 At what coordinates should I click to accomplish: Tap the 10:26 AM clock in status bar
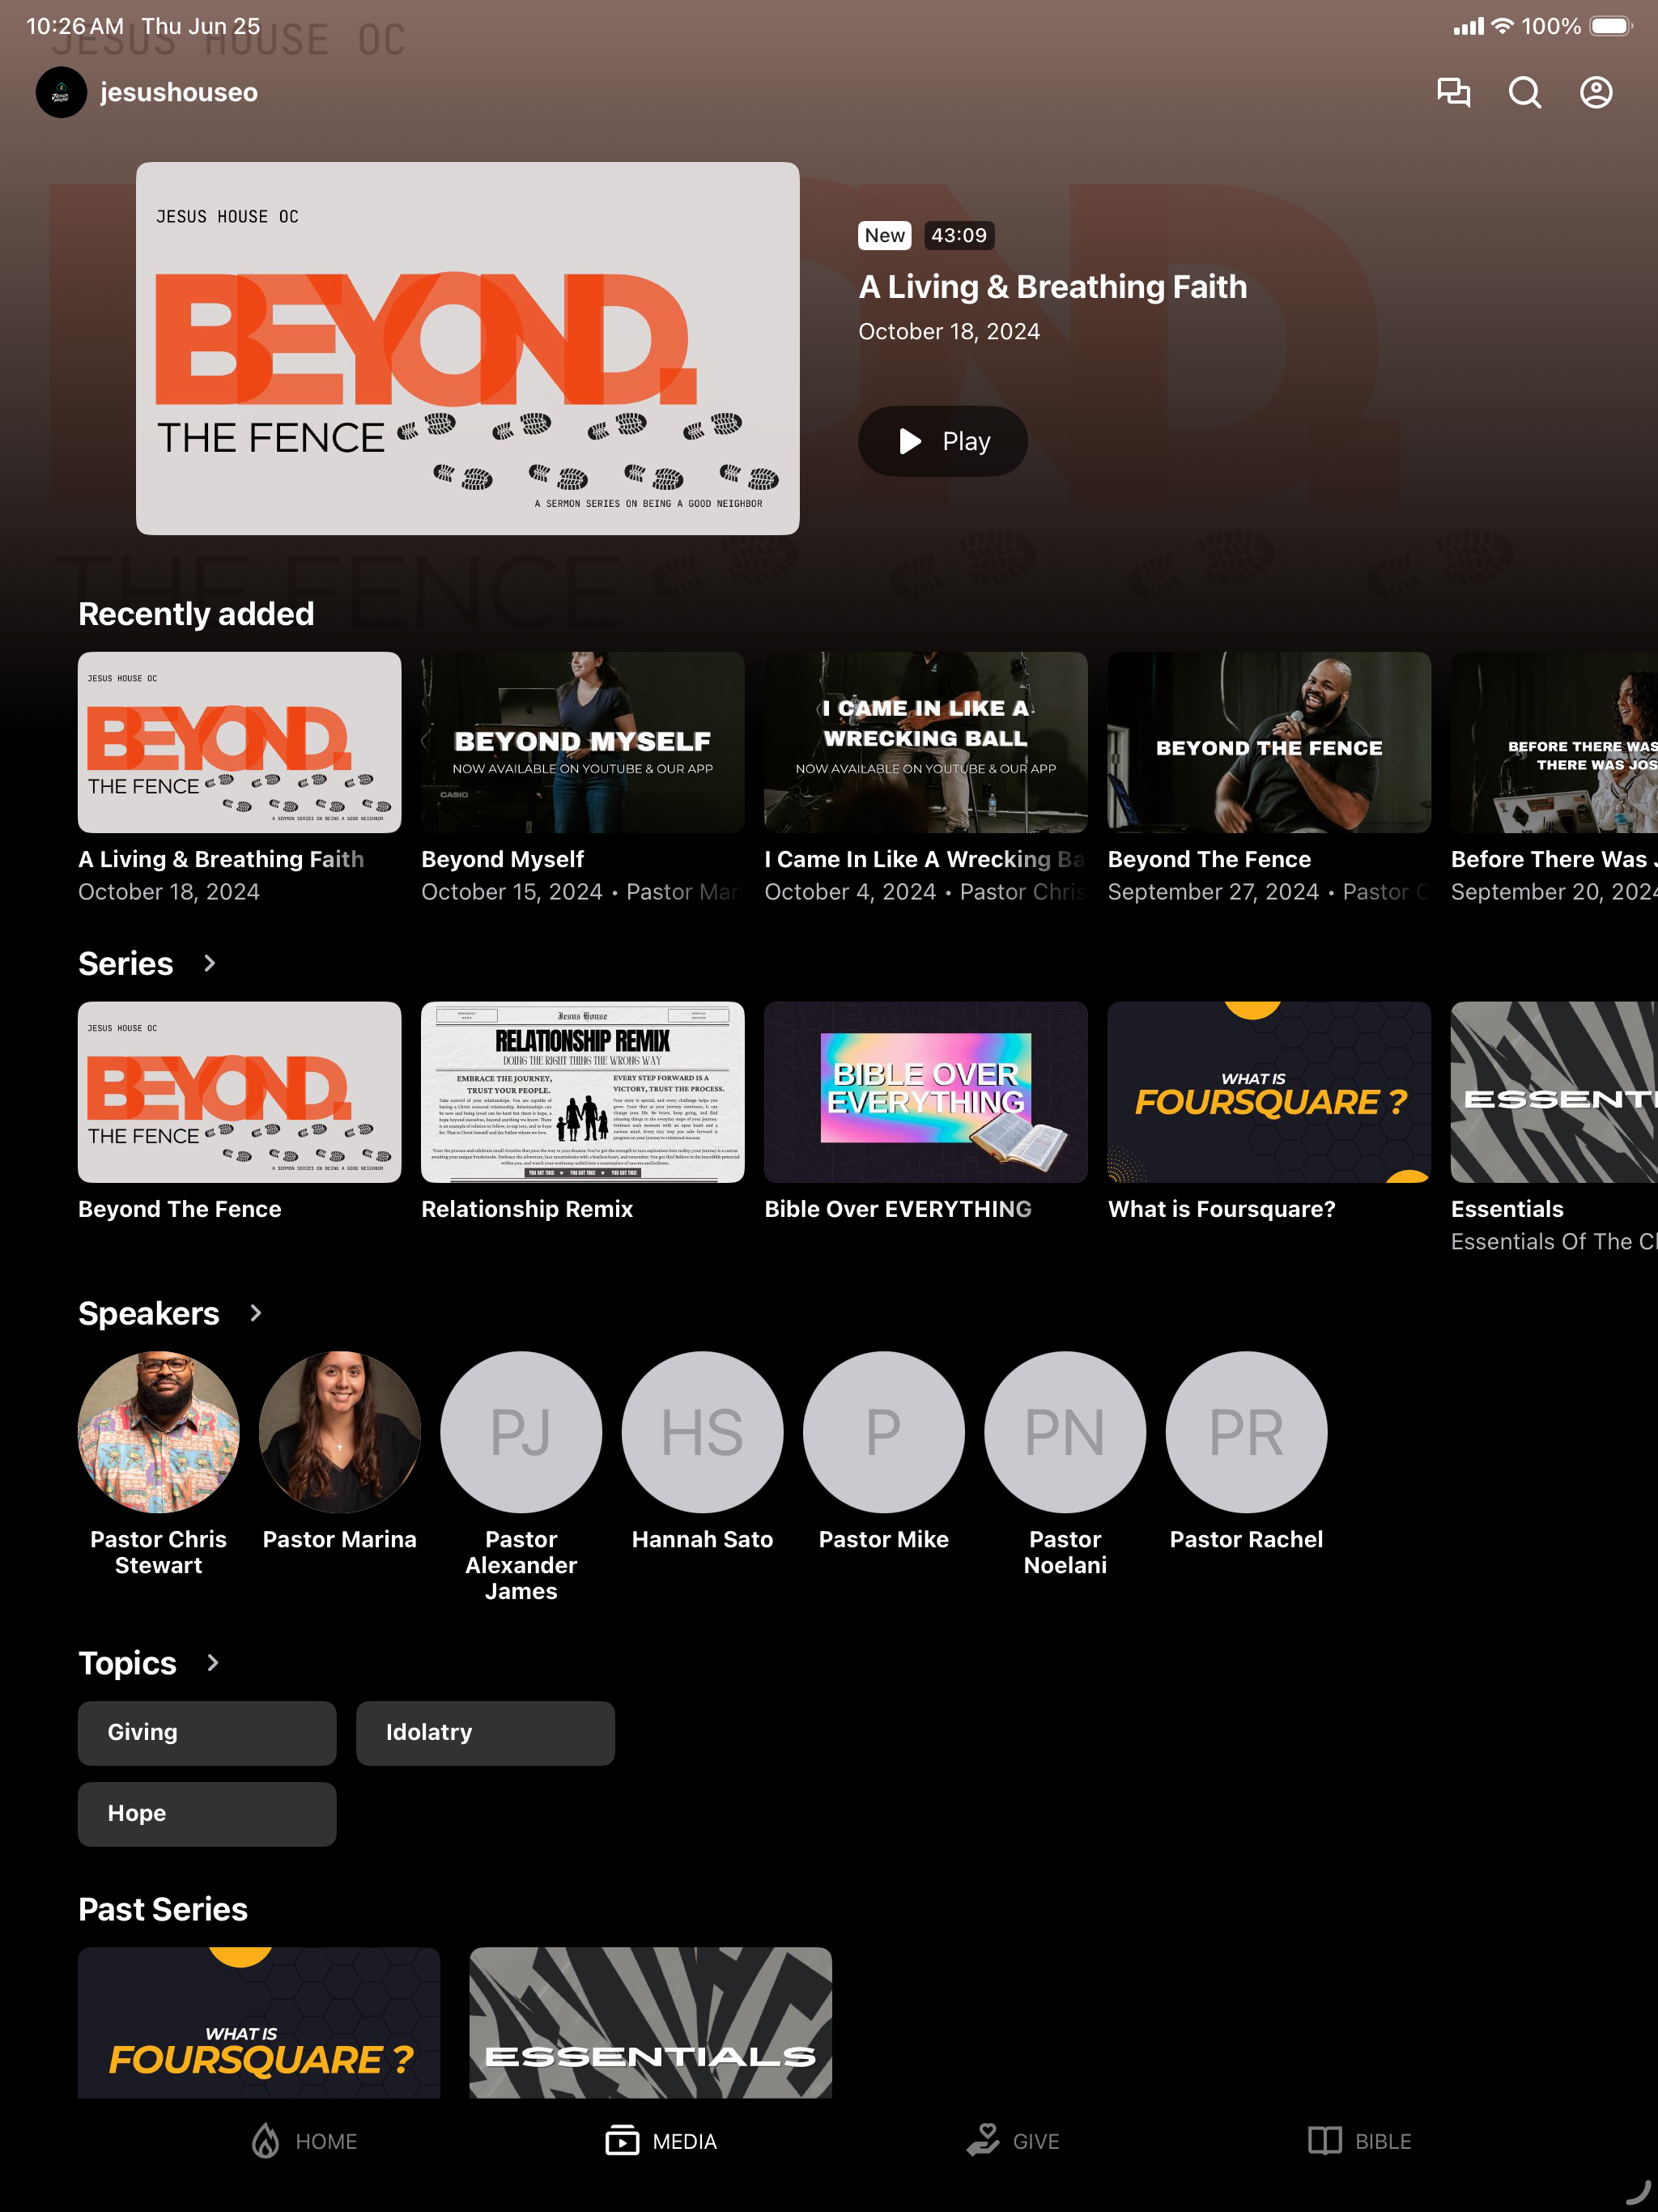(x=75, y=26)
